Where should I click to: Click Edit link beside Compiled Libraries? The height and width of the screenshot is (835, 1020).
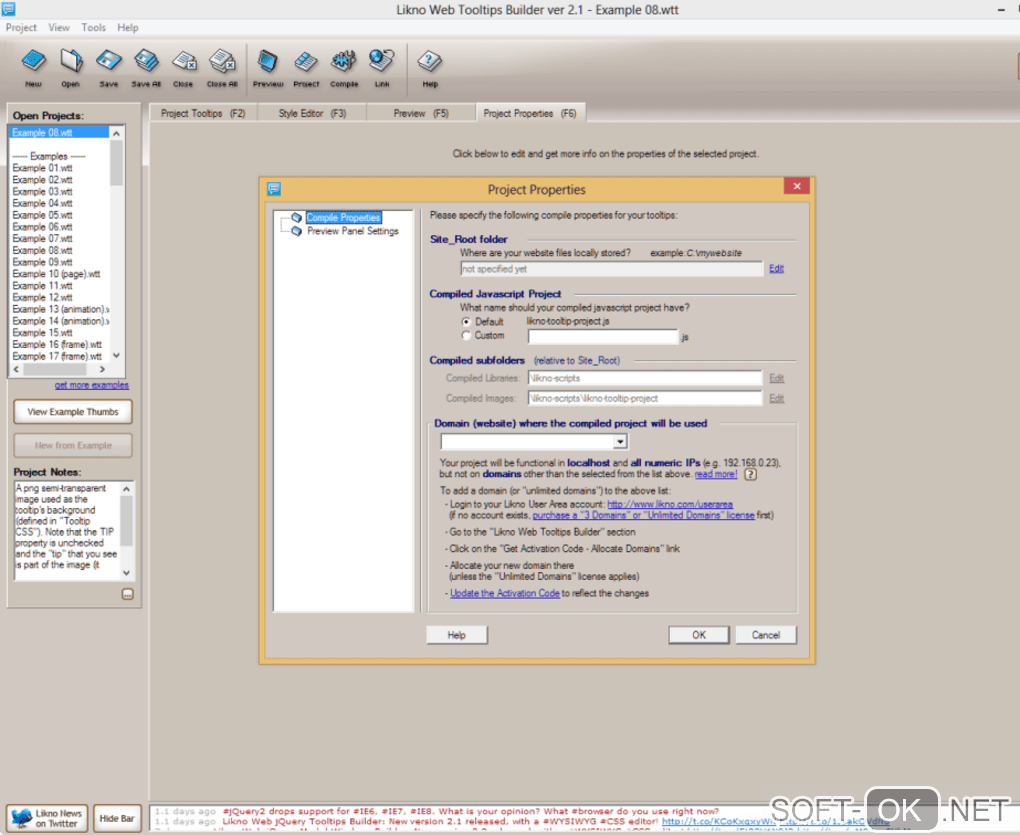776,378
